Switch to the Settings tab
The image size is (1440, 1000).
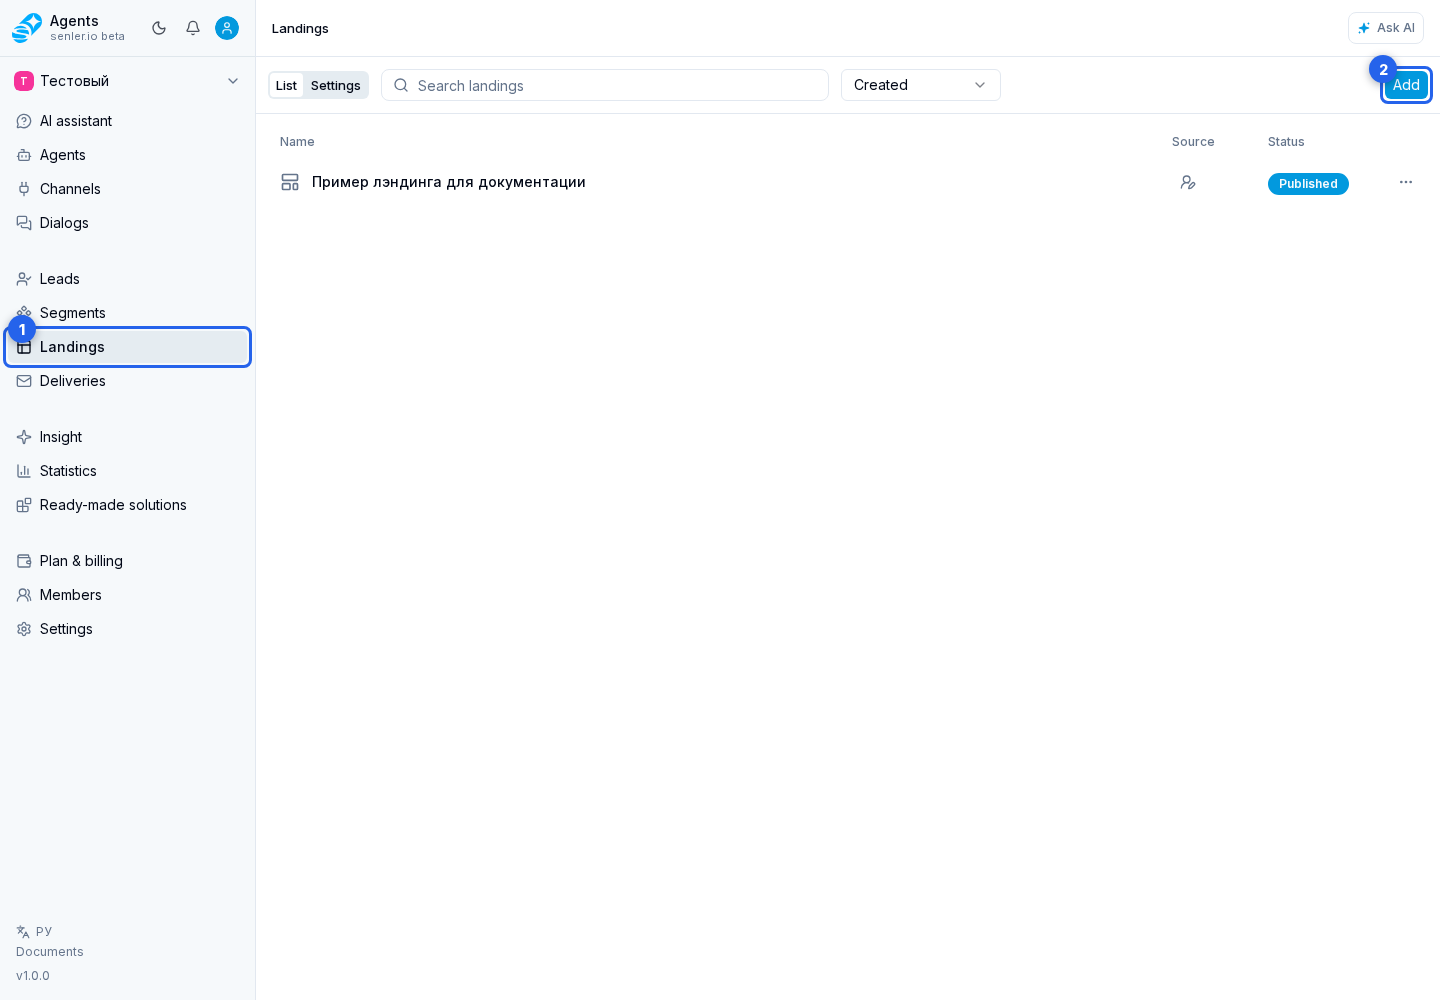[335, 85]
